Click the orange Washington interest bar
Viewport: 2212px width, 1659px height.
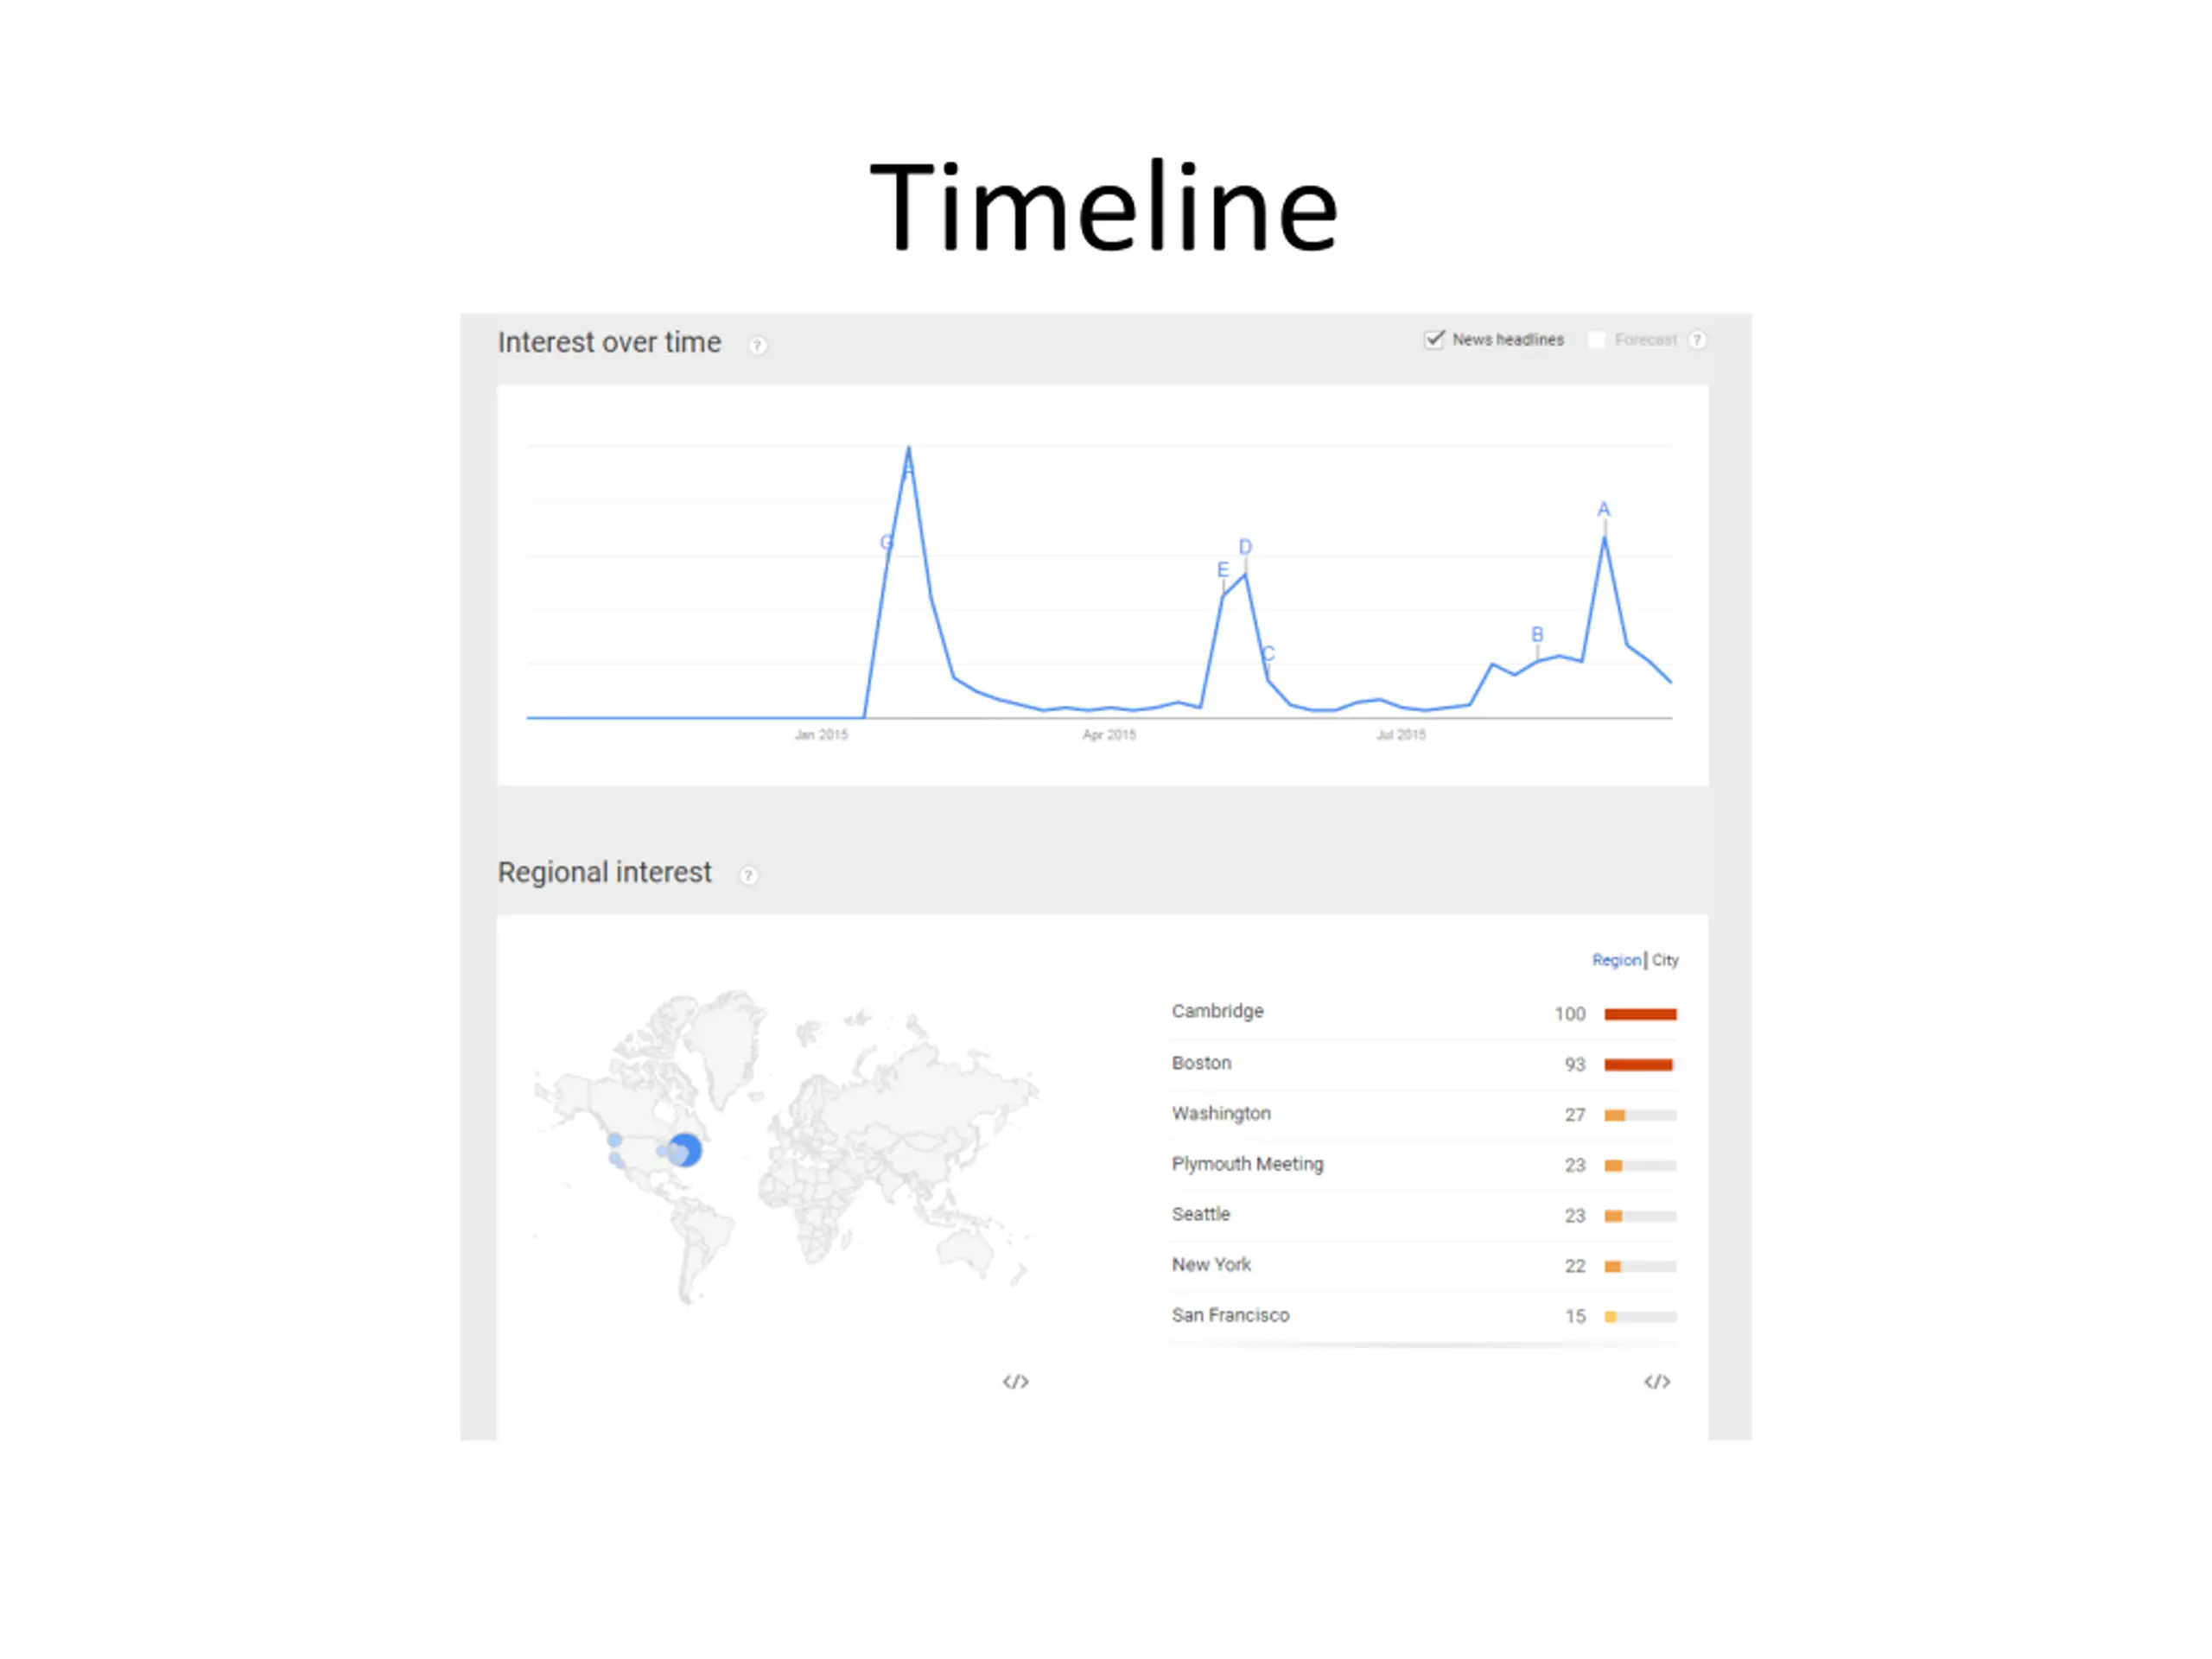click(x=1614, y=1115)
